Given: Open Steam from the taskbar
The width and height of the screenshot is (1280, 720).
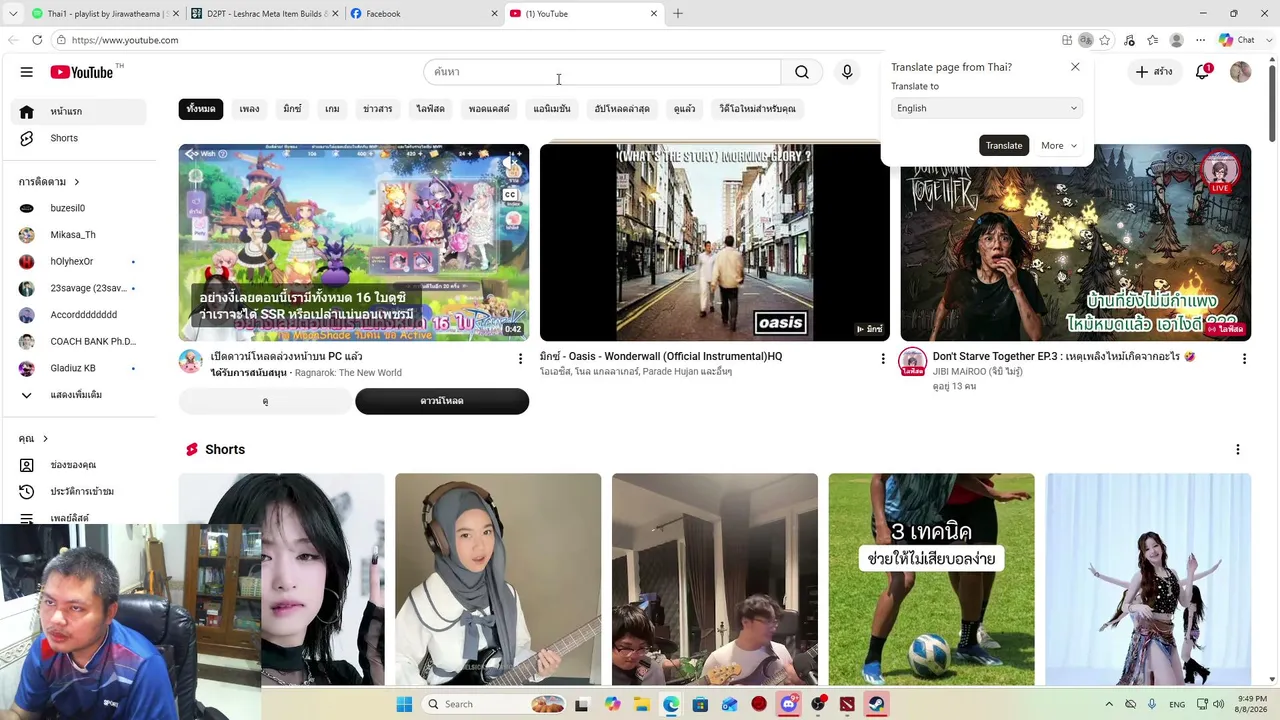Looking at the screenshot, I should click(x=876, y=704).
